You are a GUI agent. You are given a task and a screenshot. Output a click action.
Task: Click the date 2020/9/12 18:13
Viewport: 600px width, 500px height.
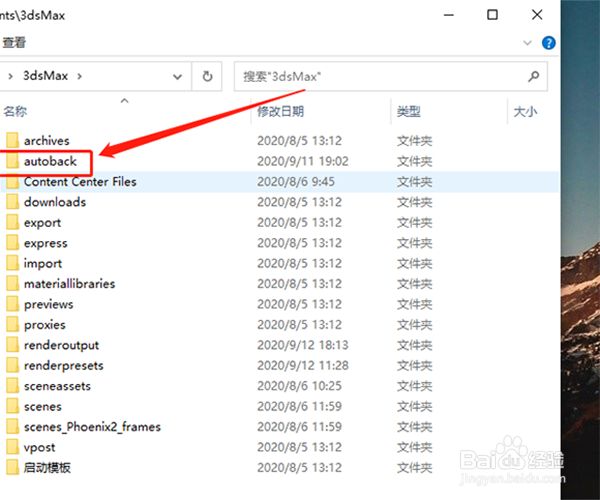(x=303, y=345)
